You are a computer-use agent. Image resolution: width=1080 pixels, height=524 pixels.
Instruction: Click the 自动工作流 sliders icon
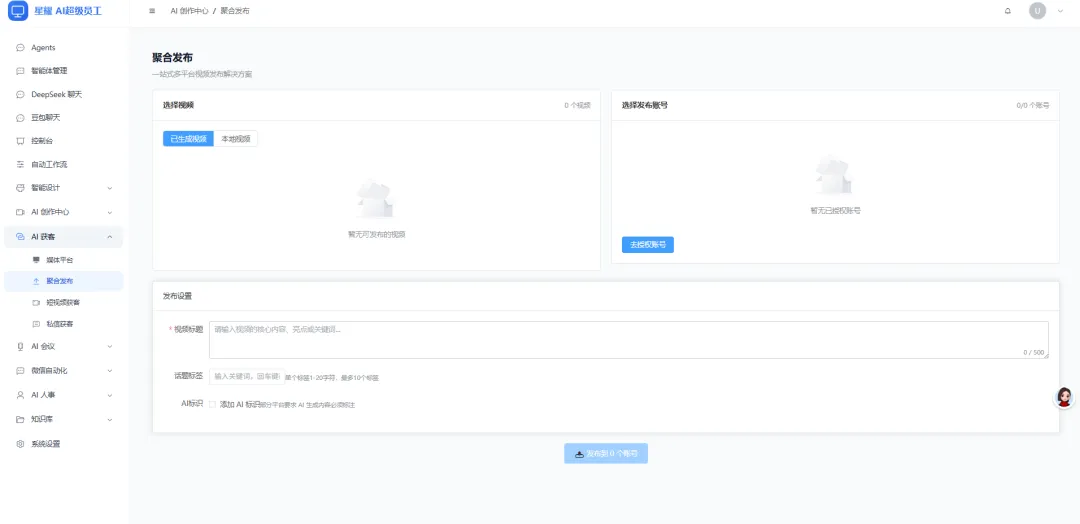coord(20,165)
